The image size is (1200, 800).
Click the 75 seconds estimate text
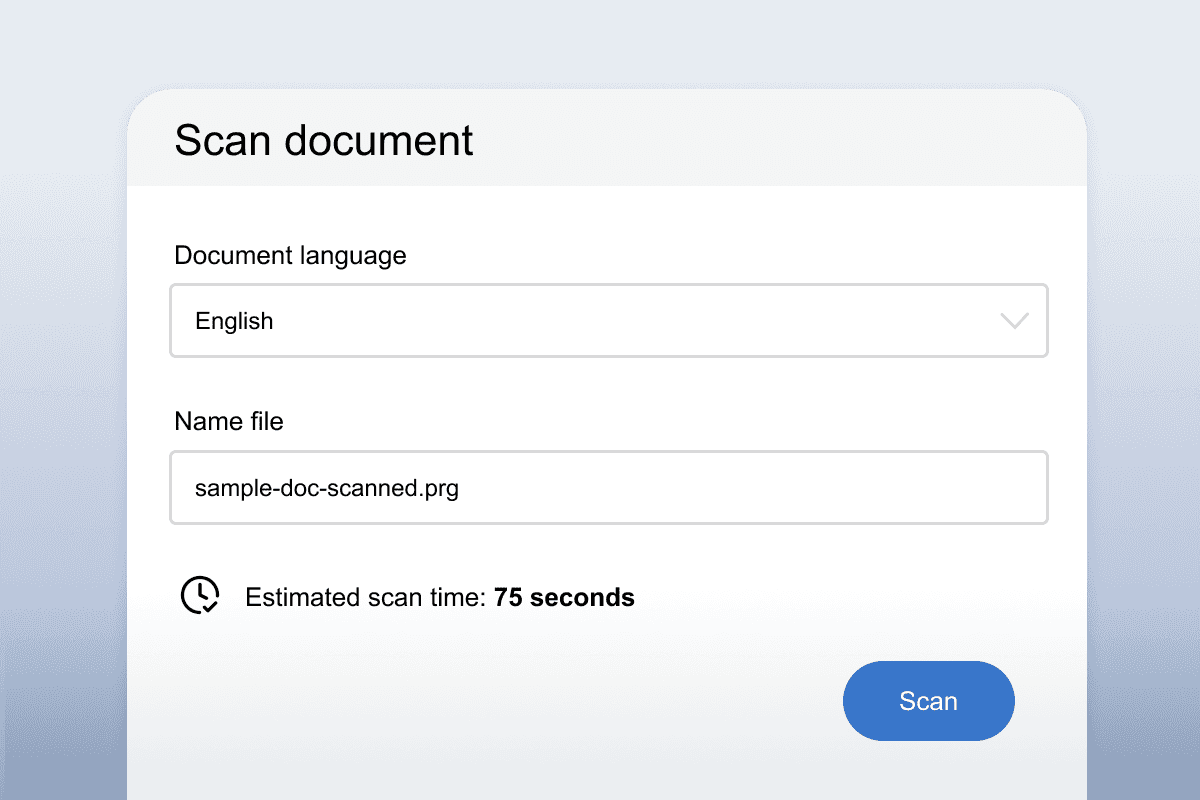click(564, 597)
